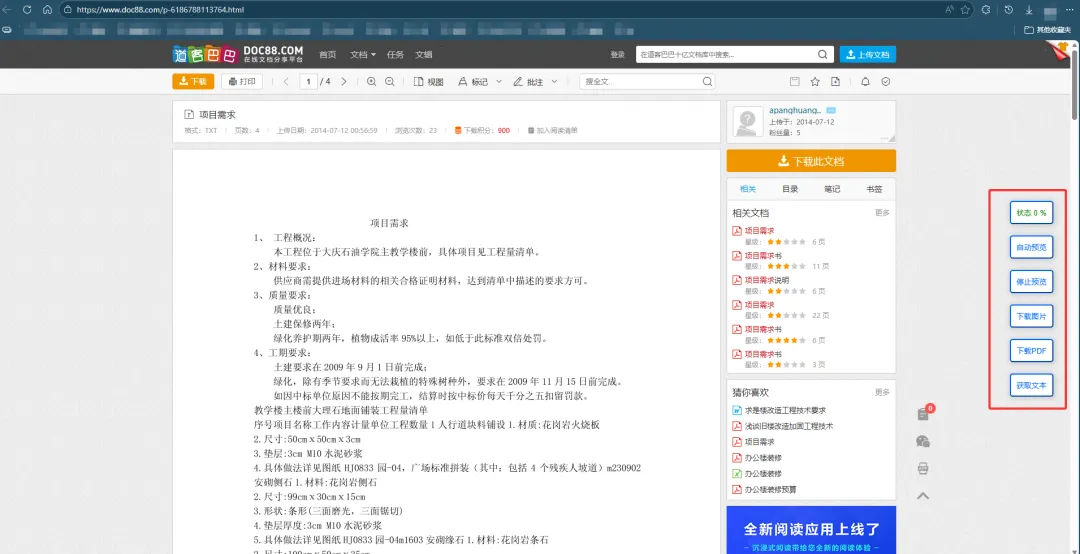Click the reading list icon with red badge
Image resolution: width=1080 pixels, height=554 pixels.
(x=924, y=413)
